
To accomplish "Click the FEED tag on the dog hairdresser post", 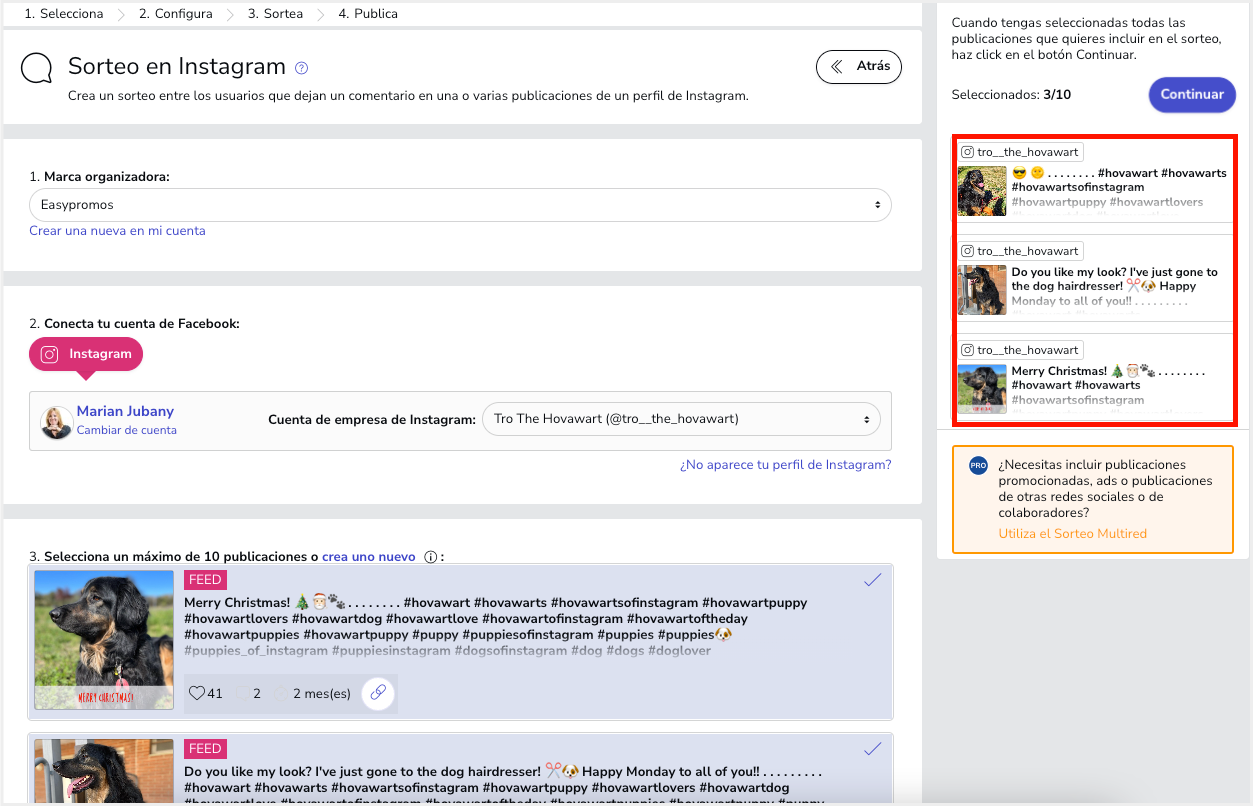I will pyautogui.click(x=205, y=749).
